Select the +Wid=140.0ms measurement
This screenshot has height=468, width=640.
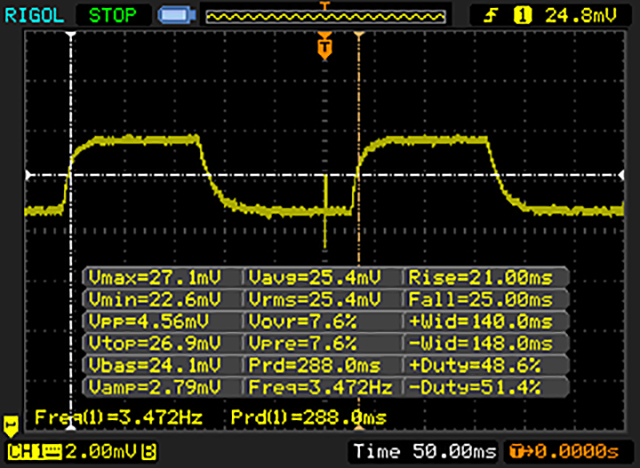pos(480,322)
